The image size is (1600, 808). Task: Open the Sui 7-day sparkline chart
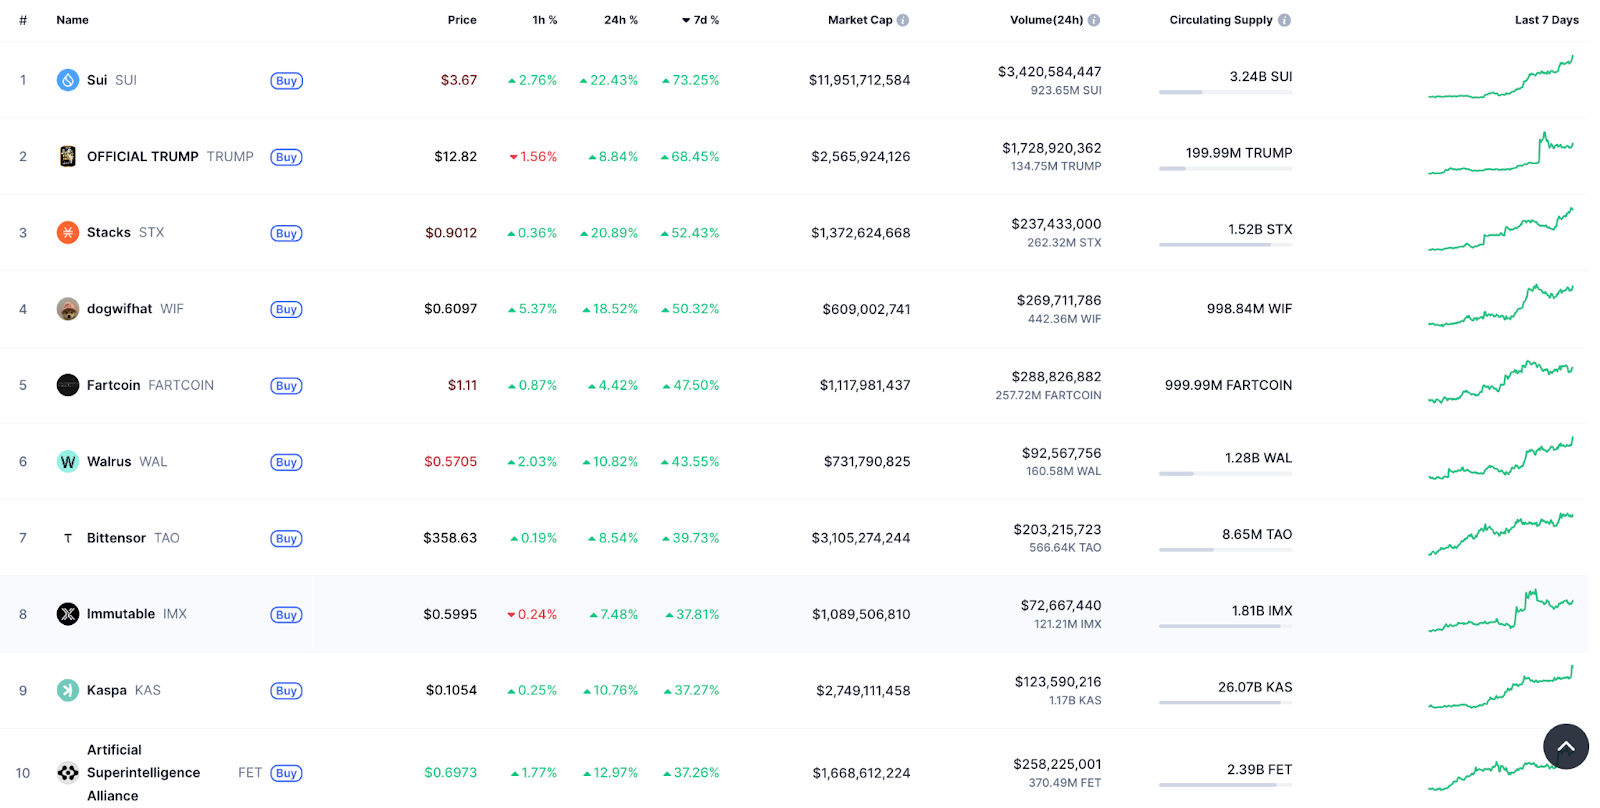1500,79
